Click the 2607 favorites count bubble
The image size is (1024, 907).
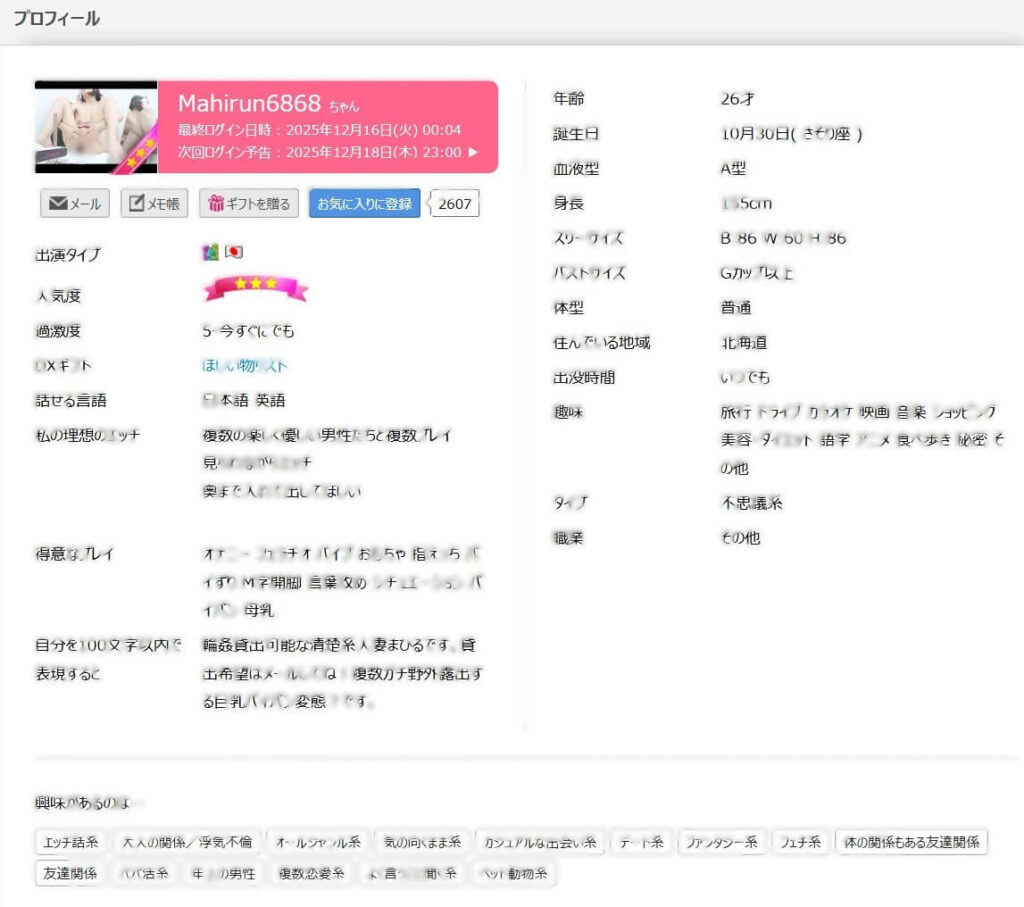coord(456,204)
